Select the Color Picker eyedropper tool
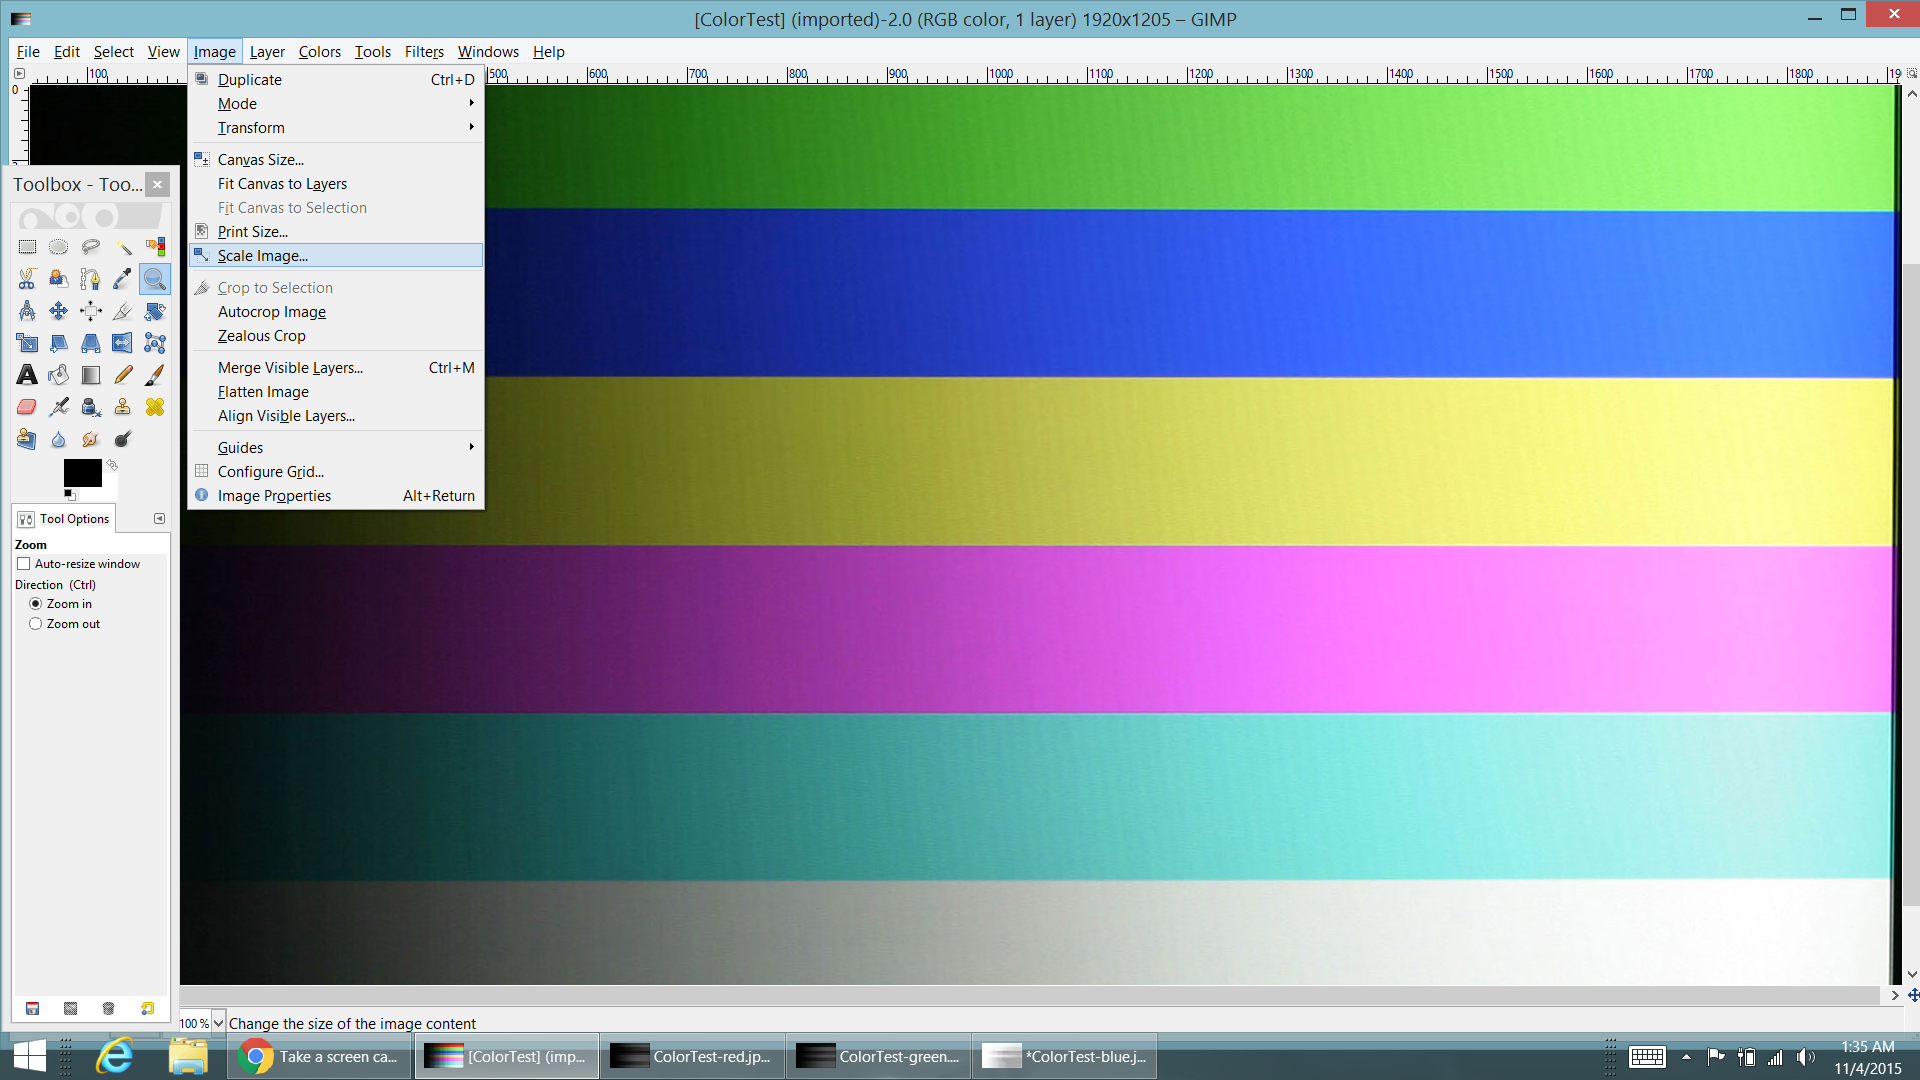Image resolution: width=1920 pixels, height=1080 pixels. (x=123, y=279)
